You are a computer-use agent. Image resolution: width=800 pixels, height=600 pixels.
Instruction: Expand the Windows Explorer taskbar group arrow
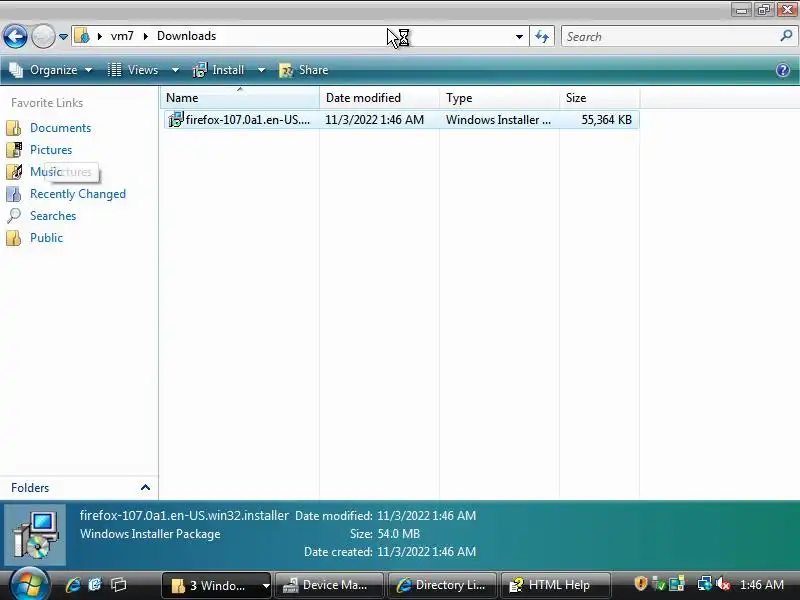point(266,586)
